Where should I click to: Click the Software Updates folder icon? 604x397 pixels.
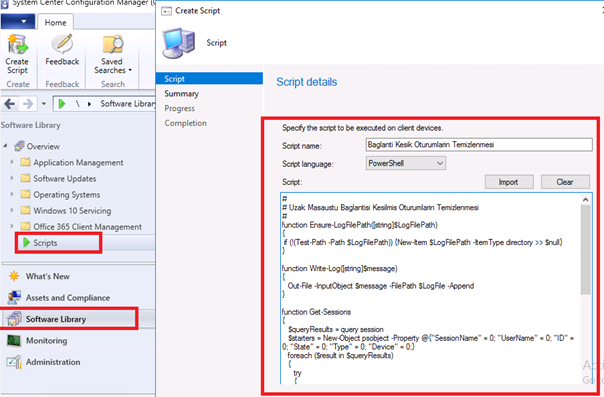pos(25,178)
